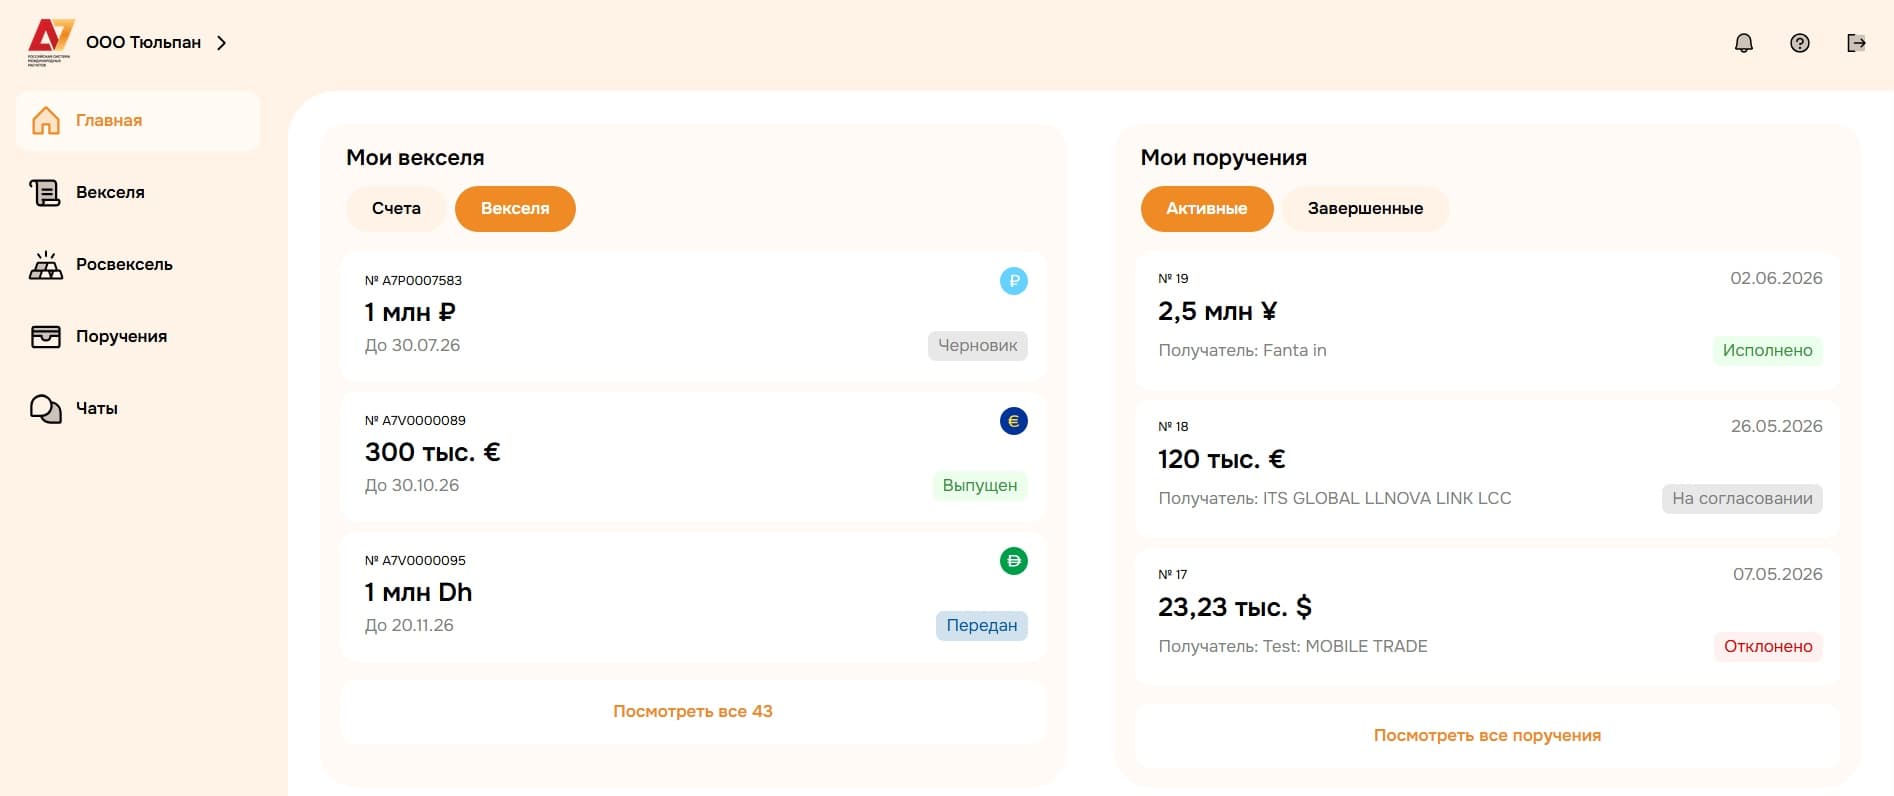The width and height of the screenshot is (1894, 796).
Task: Switch to the Счета tab
Action: [x=396, y=209]
